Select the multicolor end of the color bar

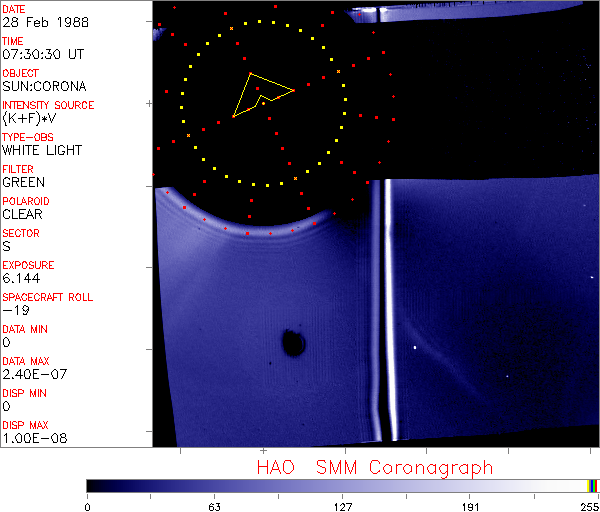tap(592, 485)
